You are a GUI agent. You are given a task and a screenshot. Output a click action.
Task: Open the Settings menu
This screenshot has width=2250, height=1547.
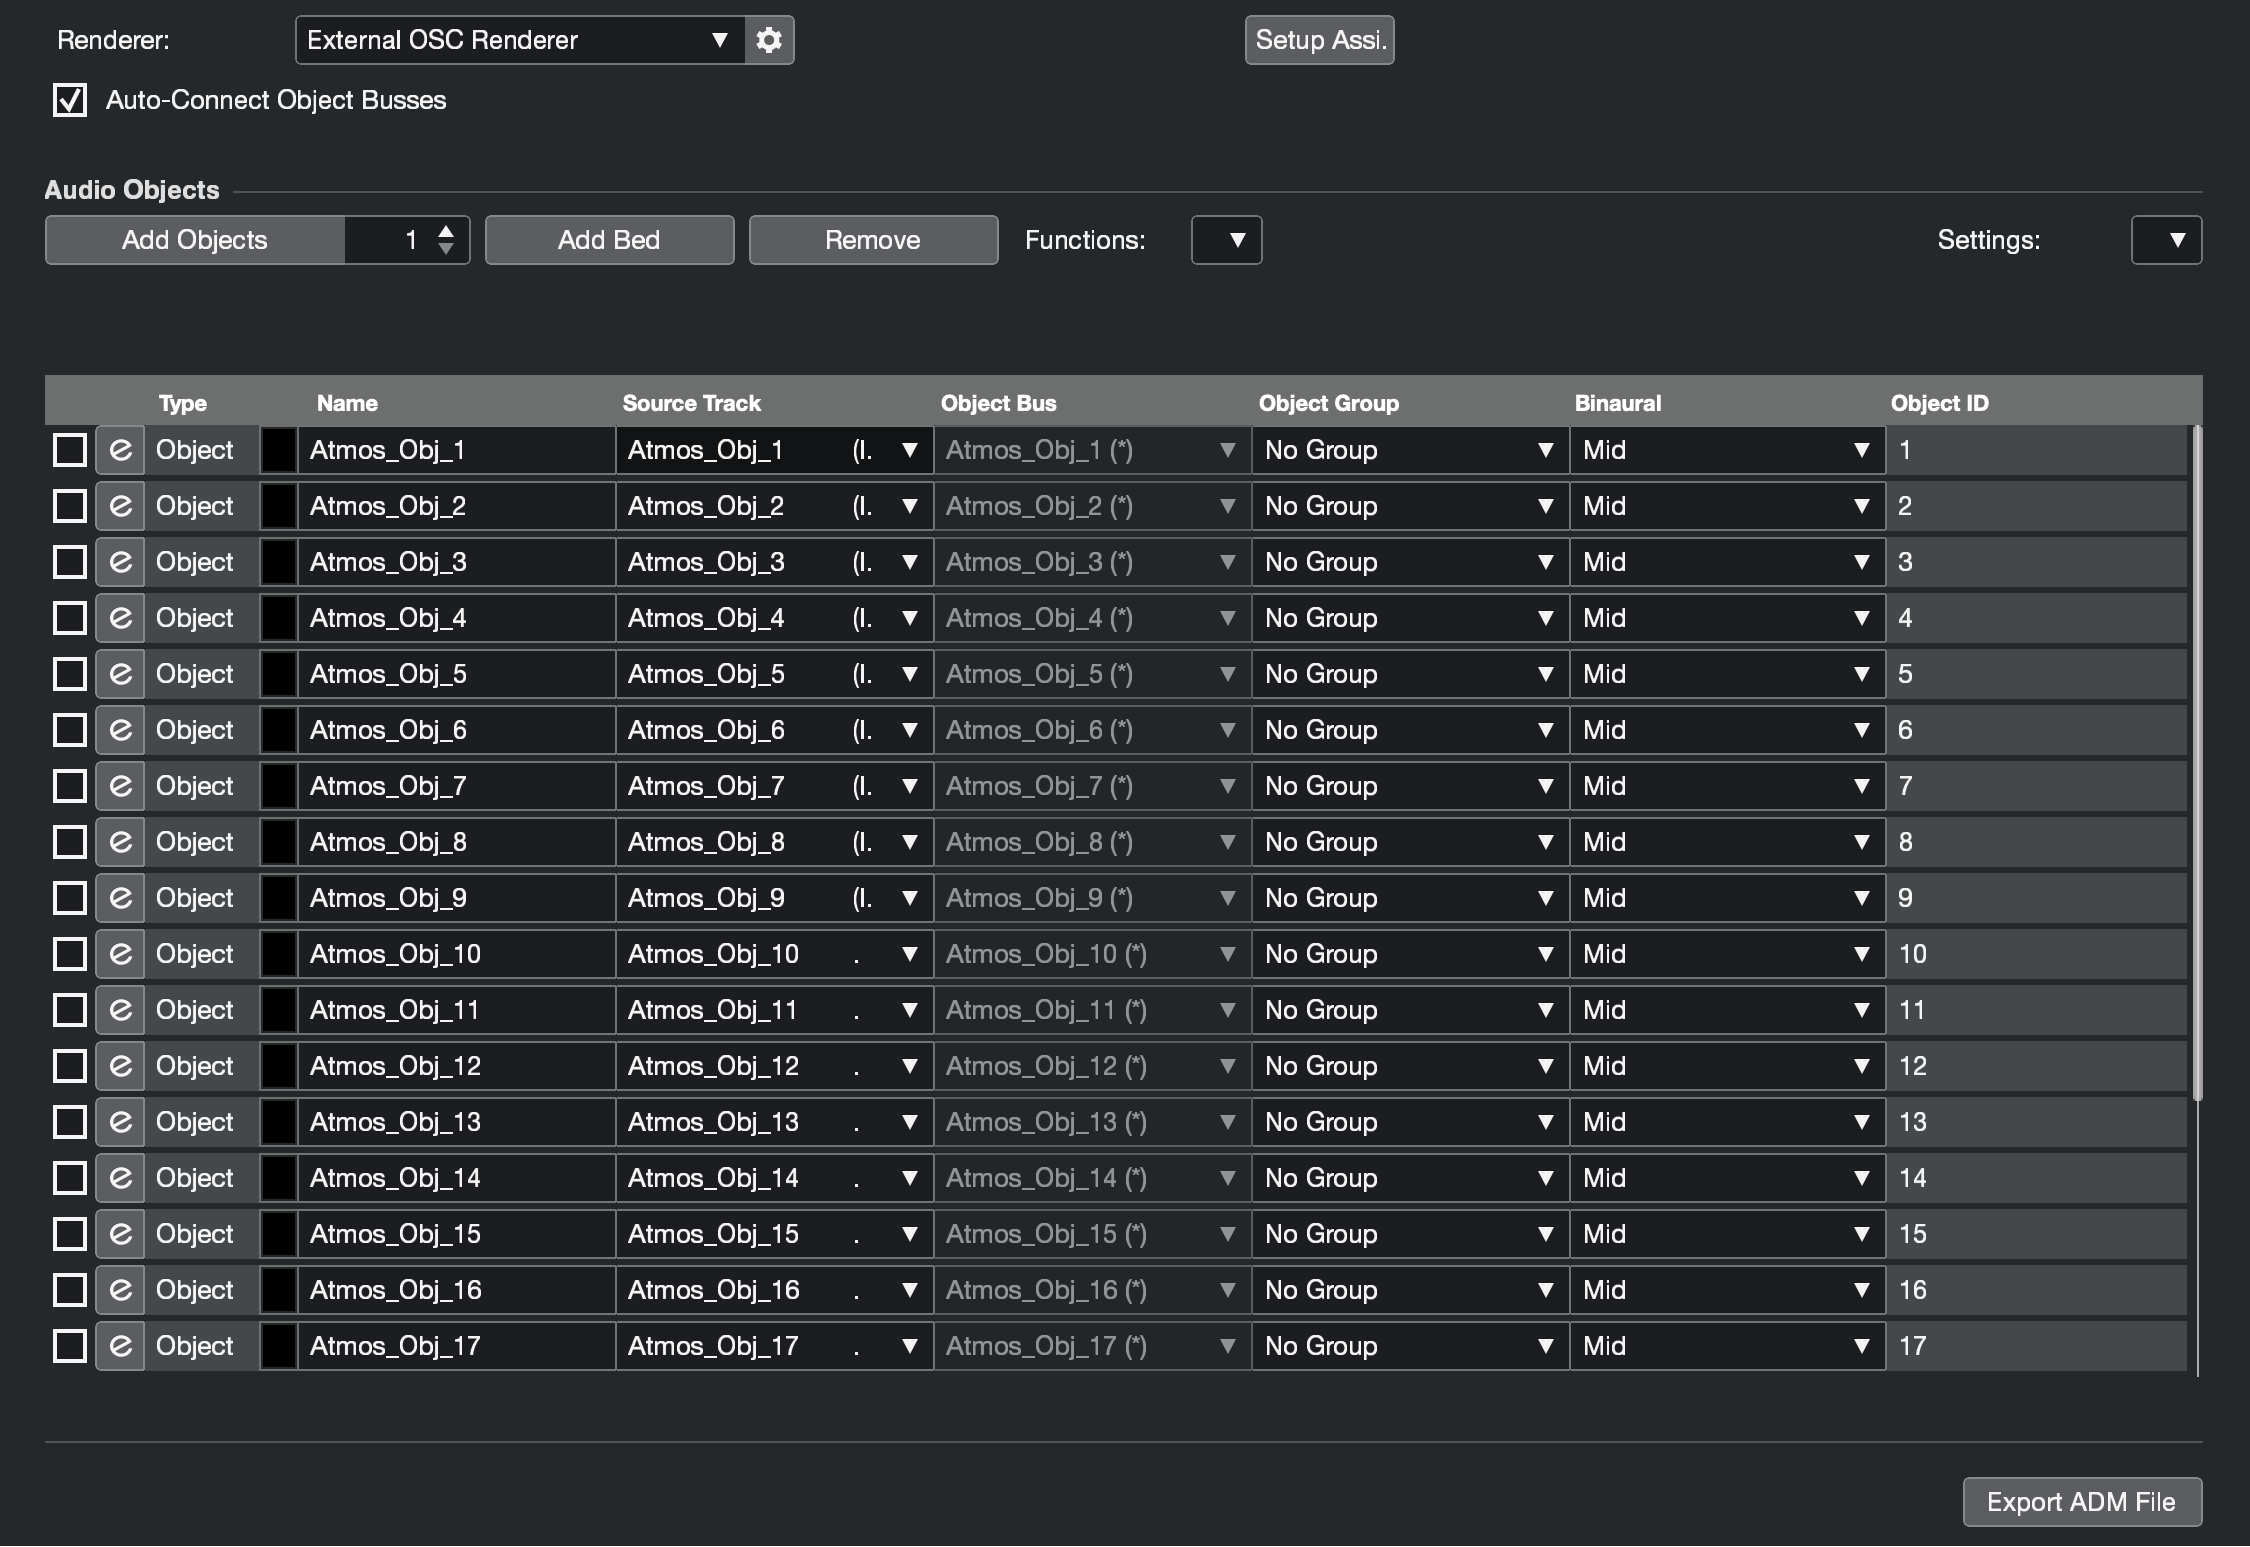click(2166, 240)
